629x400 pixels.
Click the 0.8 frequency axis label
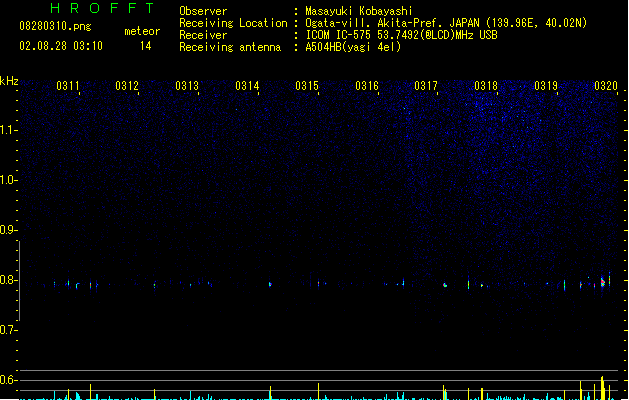[8, 280]
